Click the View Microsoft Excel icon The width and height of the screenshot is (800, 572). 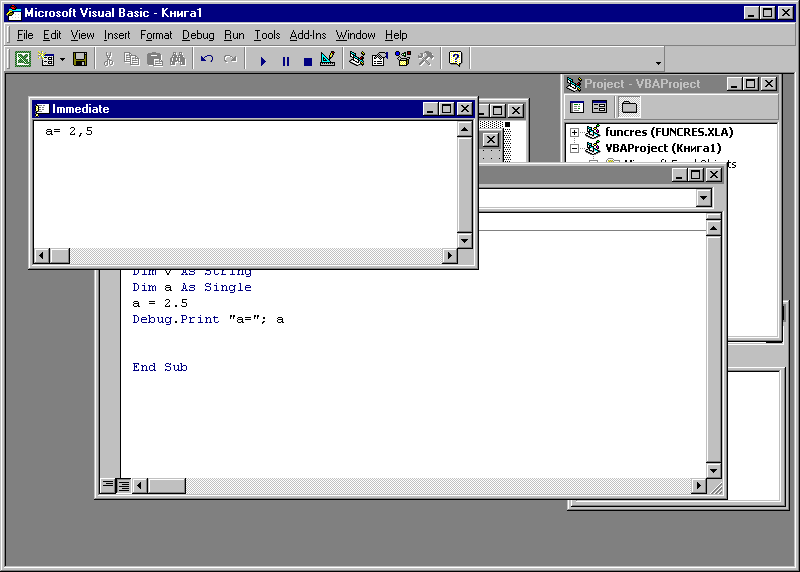(22, 59)
